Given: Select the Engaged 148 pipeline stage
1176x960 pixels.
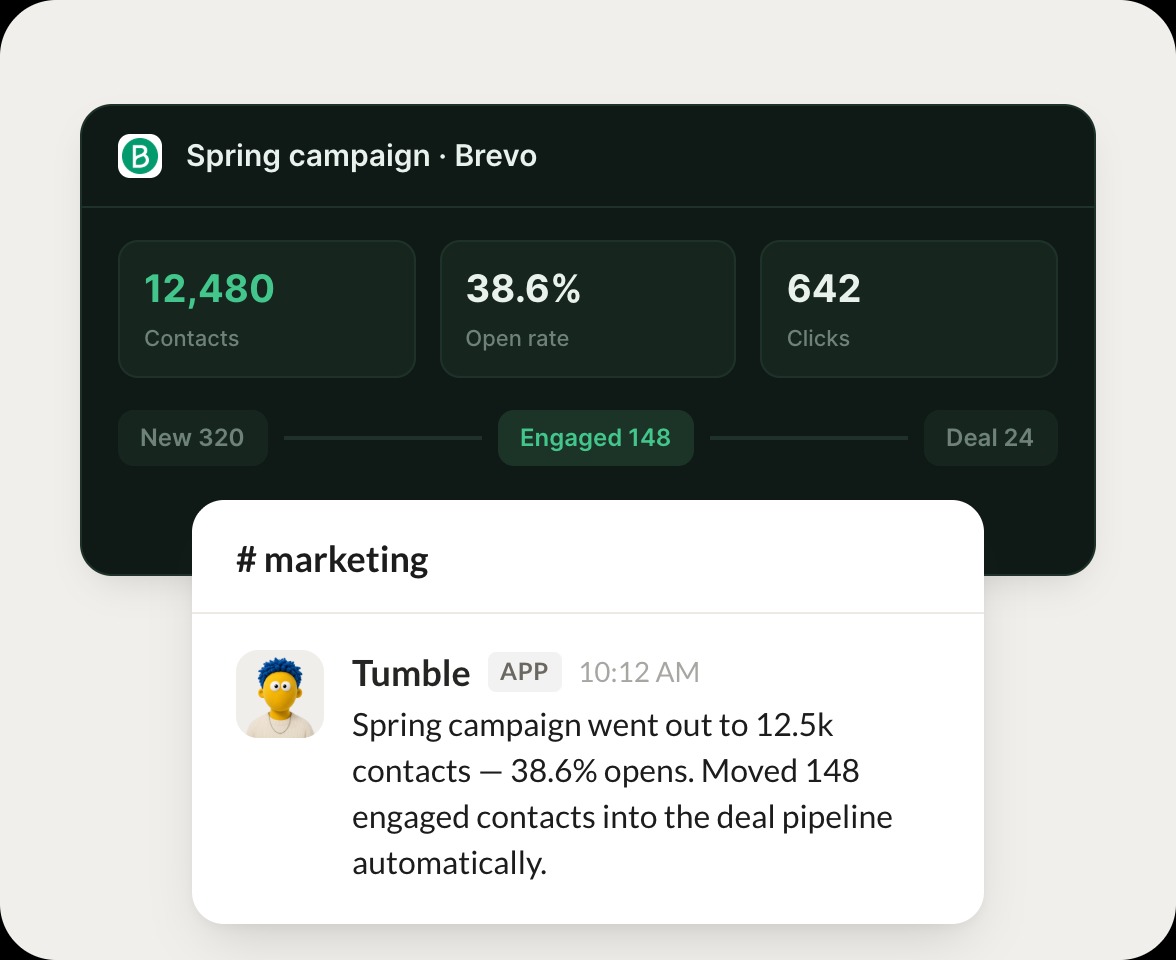Looking at the screenshot, I should click(x=596, y=438).
